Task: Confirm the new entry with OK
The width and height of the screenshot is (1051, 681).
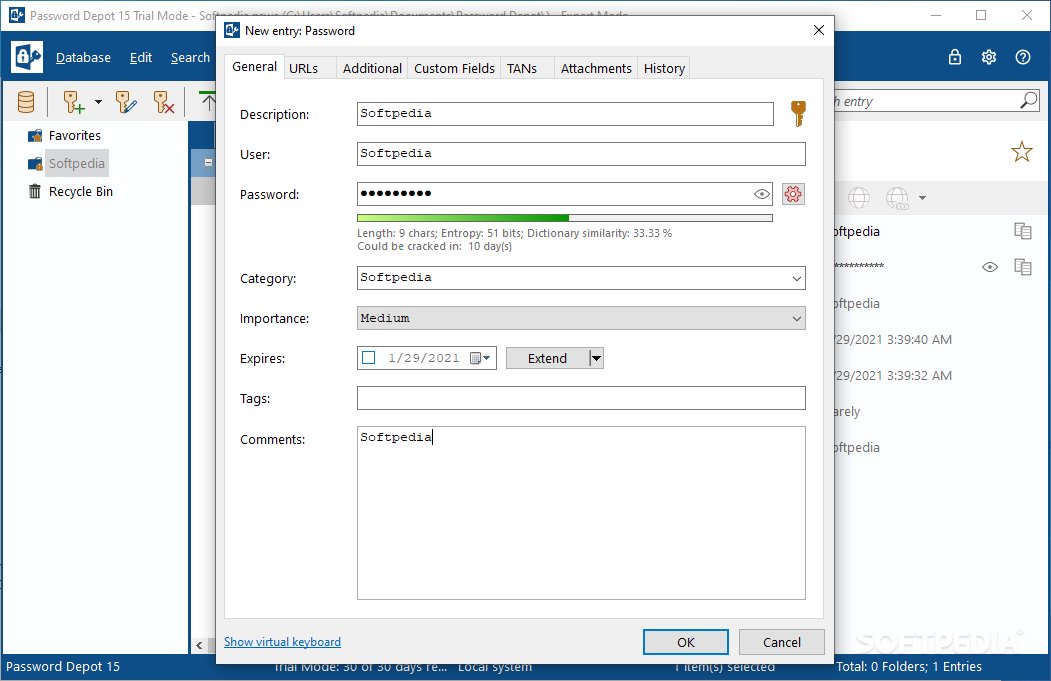Action: pos(686,642)
